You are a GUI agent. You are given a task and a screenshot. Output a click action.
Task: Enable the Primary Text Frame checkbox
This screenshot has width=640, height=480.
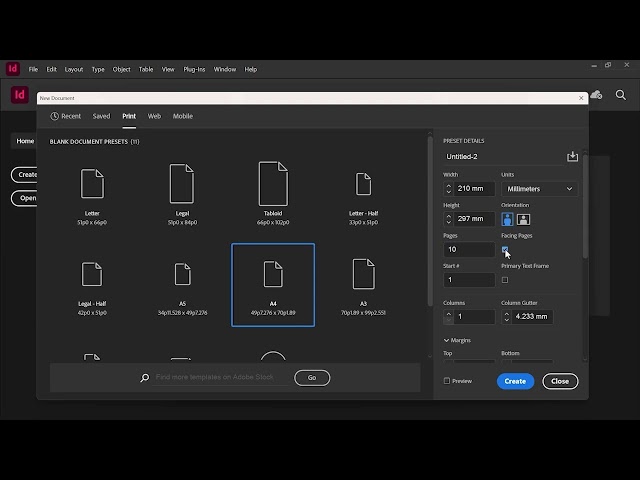pos(505,280)
